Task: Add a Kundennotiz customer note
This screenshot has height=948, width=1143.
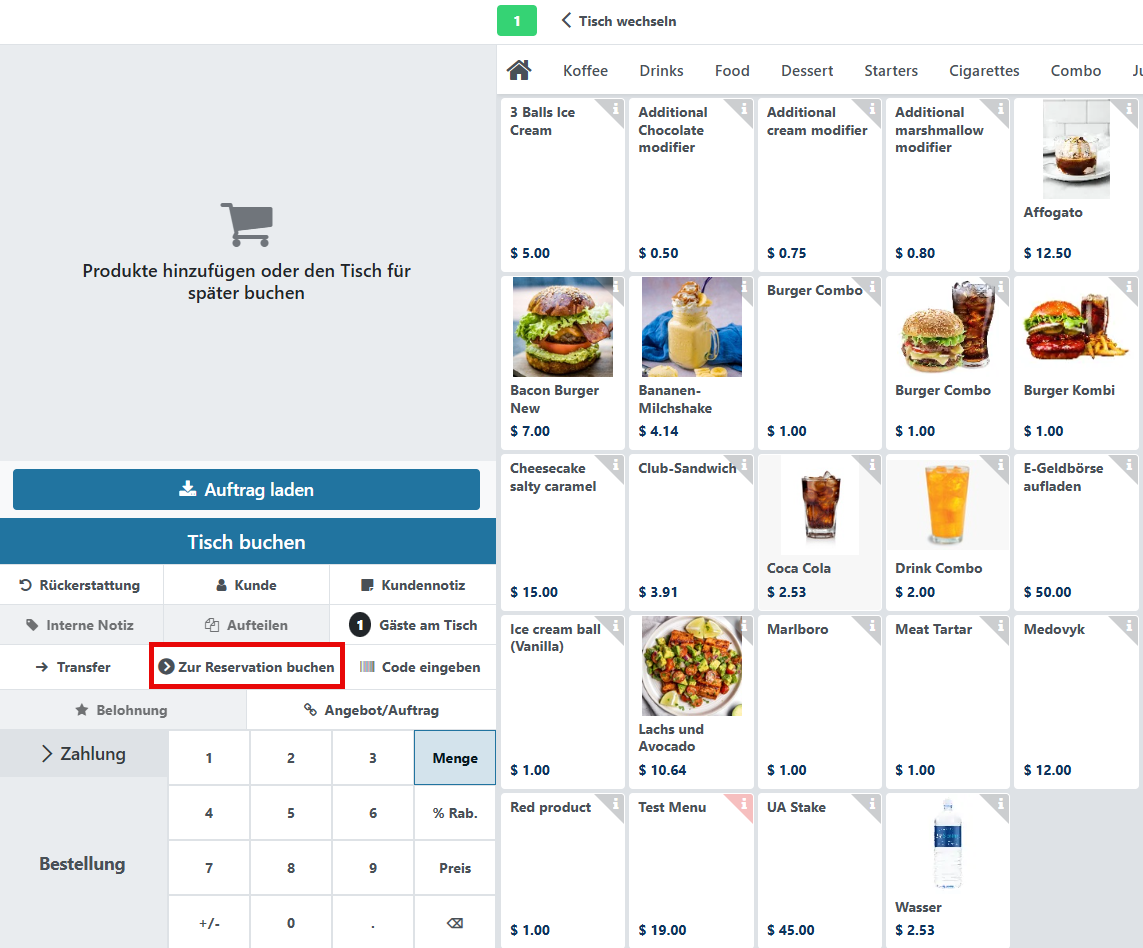Action: point(412,585)
